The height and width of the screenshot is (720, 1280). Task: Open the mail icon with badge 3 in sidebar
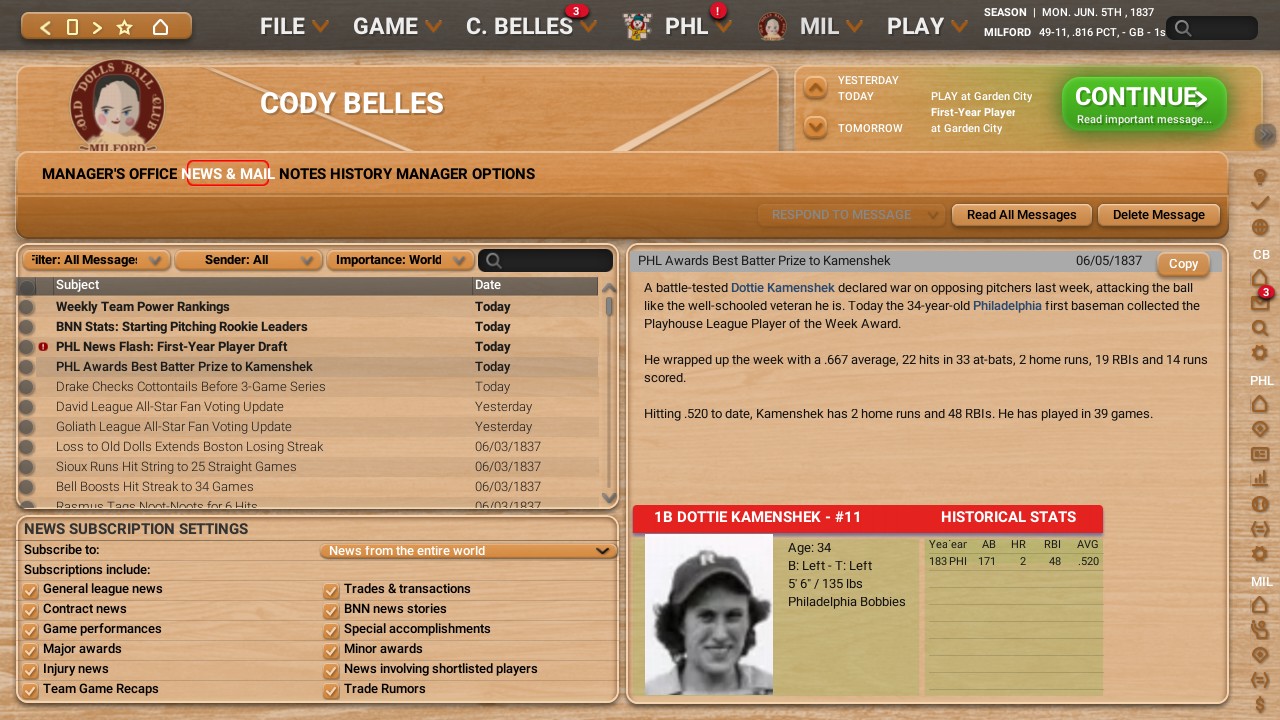pos(1260,303)
